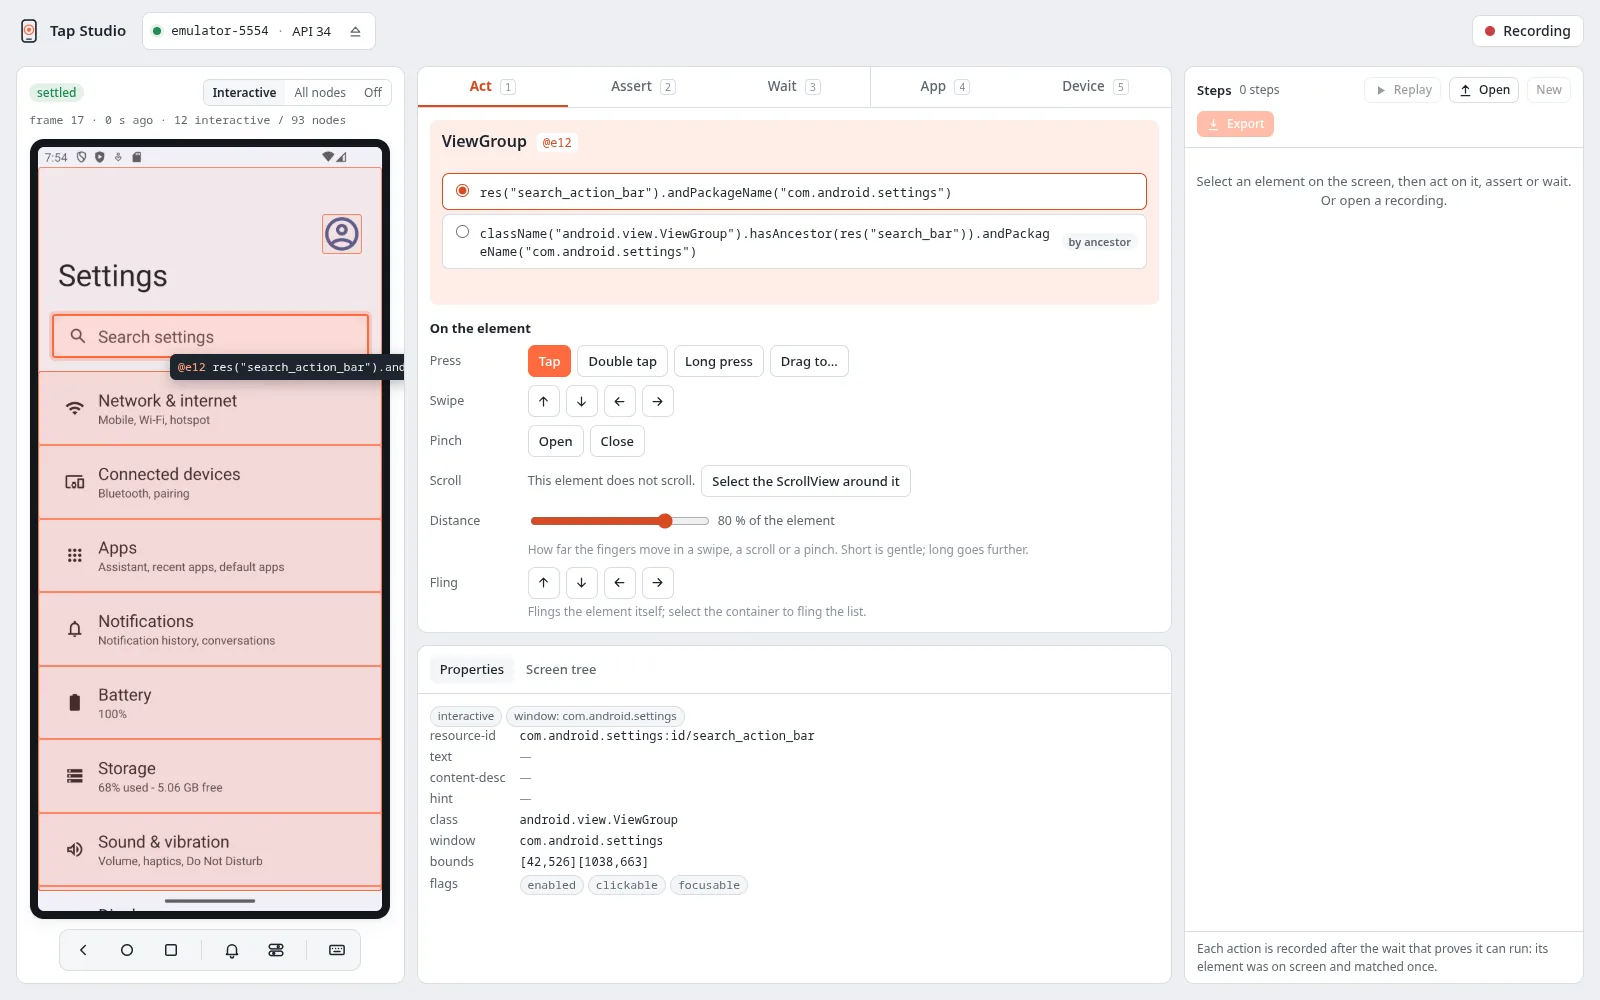Tap the Android back navigation icon
The width and height of the screenshot is (1600, 1000).
83,950
